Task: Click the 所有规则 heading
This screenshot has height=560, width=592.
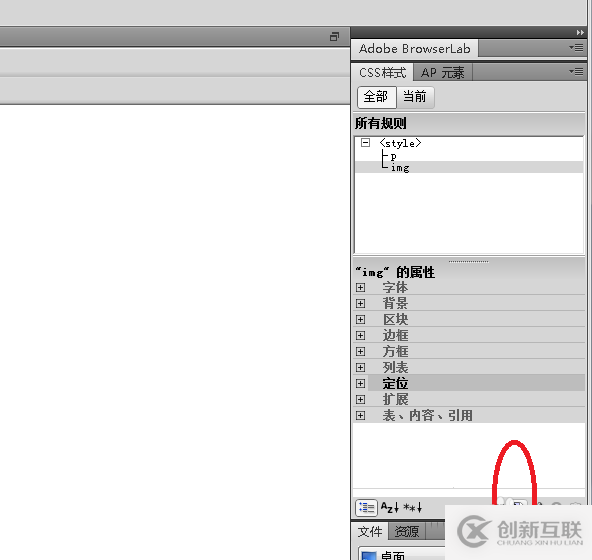Action: coord(381,123)
